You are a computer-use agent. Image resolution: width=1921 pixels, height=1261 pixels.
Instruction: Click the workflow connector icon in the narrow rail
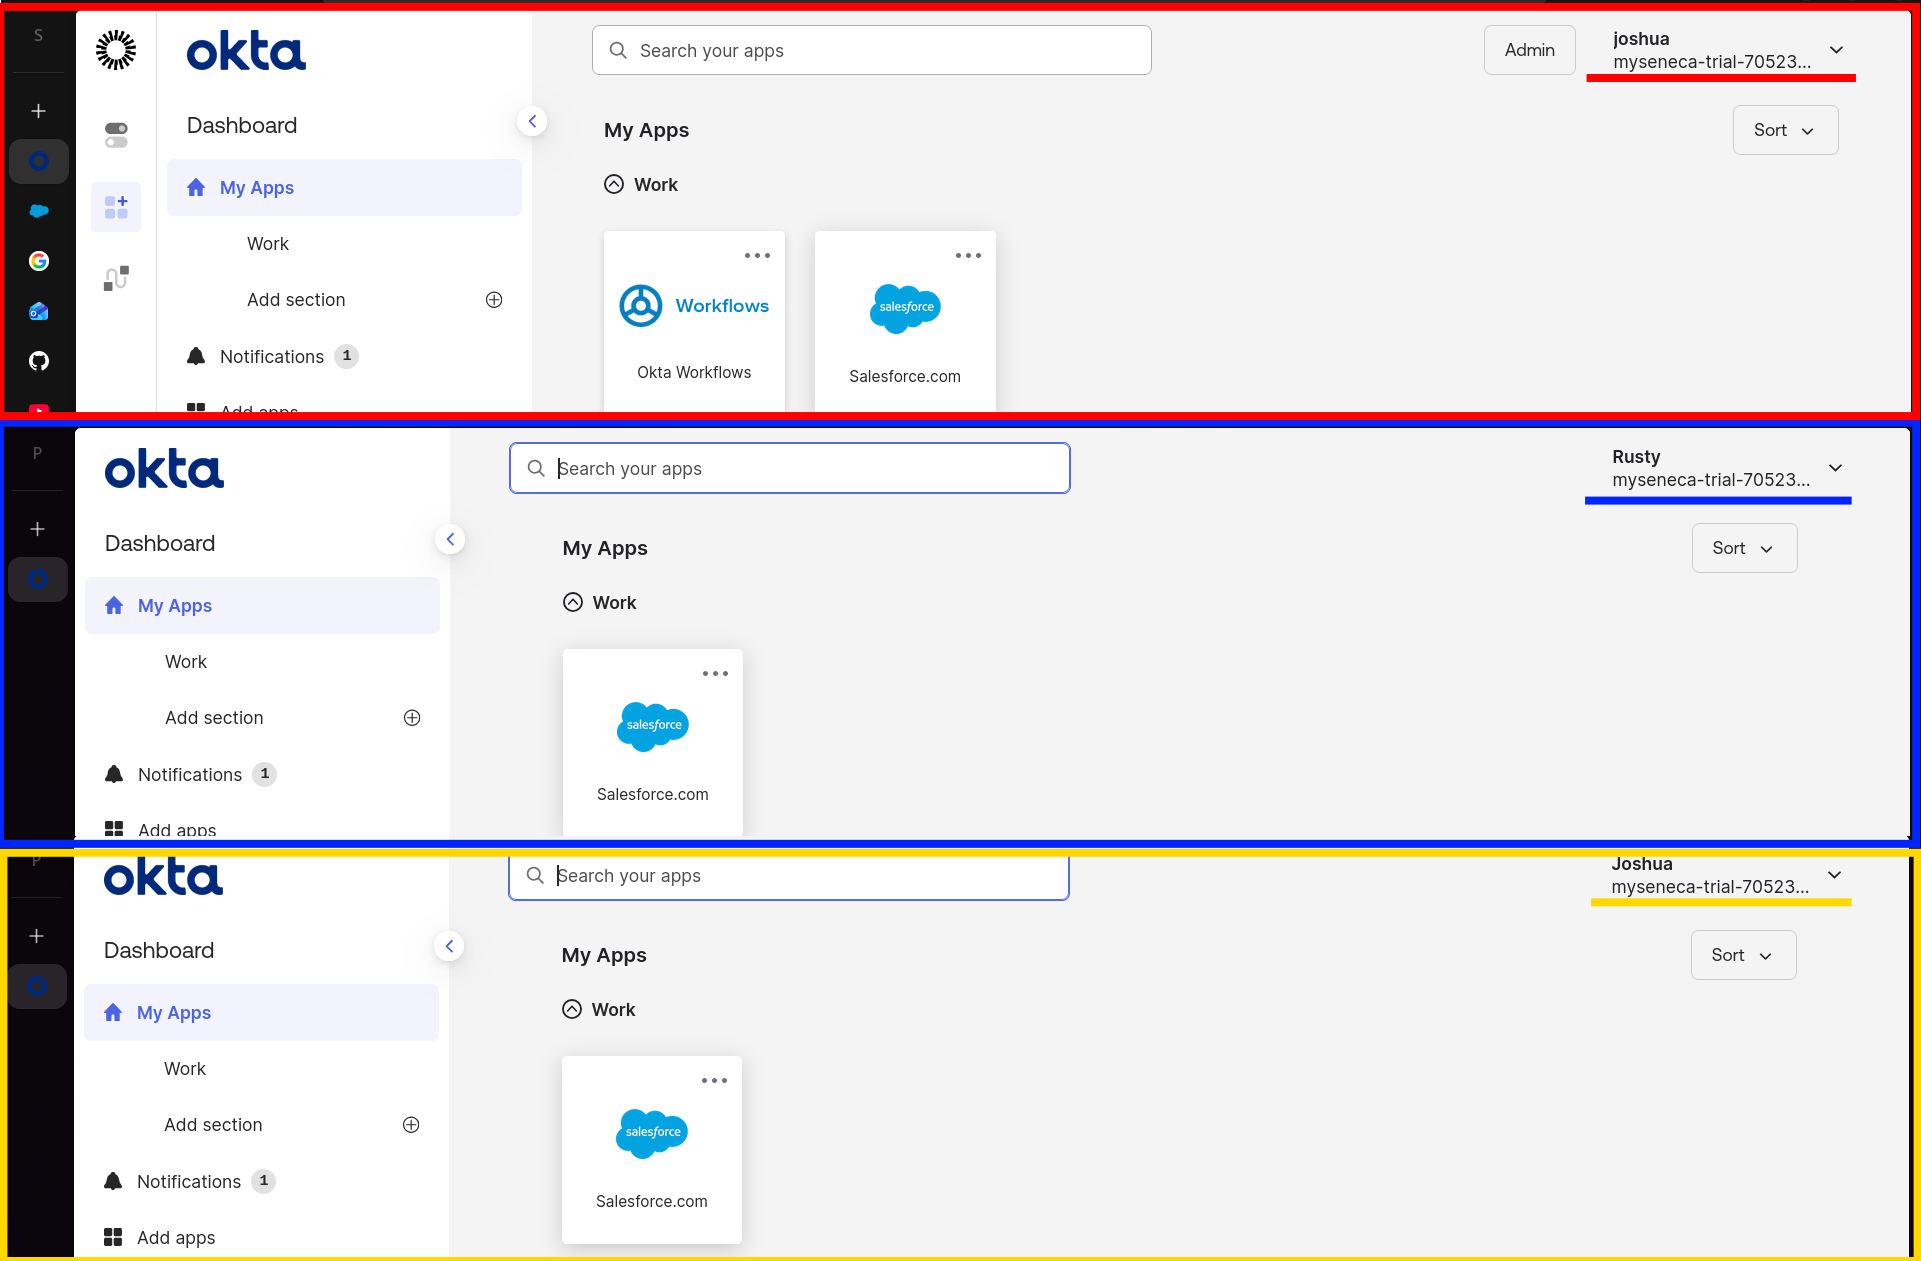116,278
